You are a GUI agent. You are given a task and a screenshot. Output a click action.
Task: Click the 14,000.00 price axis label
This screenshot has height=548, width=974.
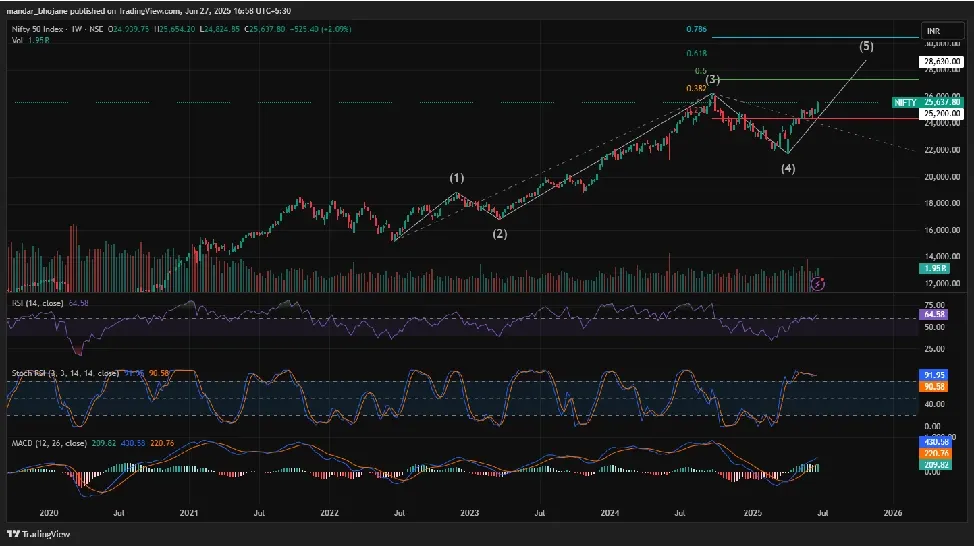point(942,257)
